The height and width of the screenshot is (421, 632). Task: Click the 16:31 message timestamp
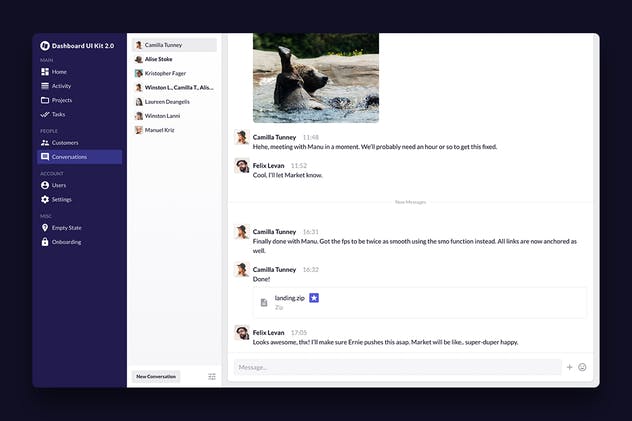coord(311,232)
